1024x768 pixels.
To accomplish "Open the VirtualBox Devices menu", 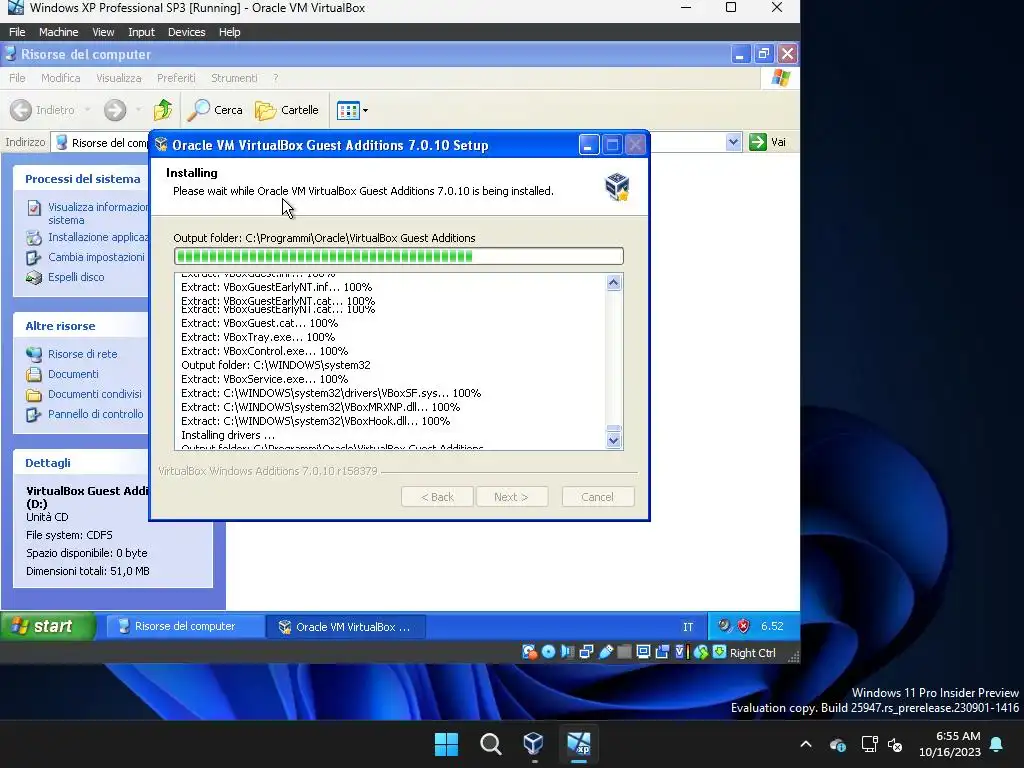I will click(186, 32).
